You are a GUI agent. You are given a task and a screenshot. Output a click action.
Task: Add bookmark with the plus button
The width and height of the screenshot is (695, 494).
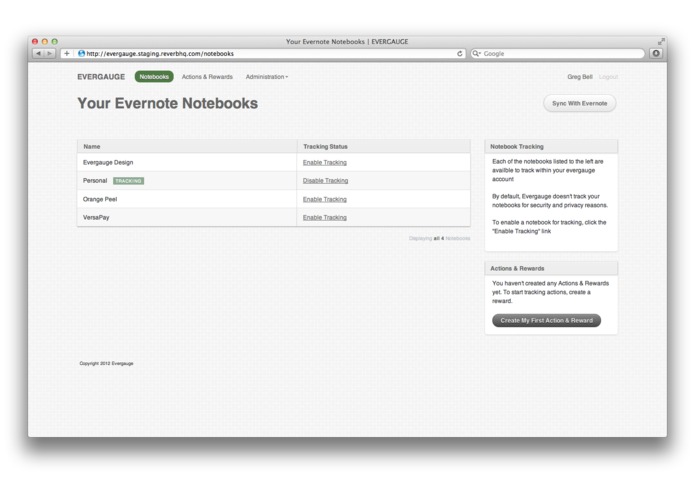(x=66, y=53)
